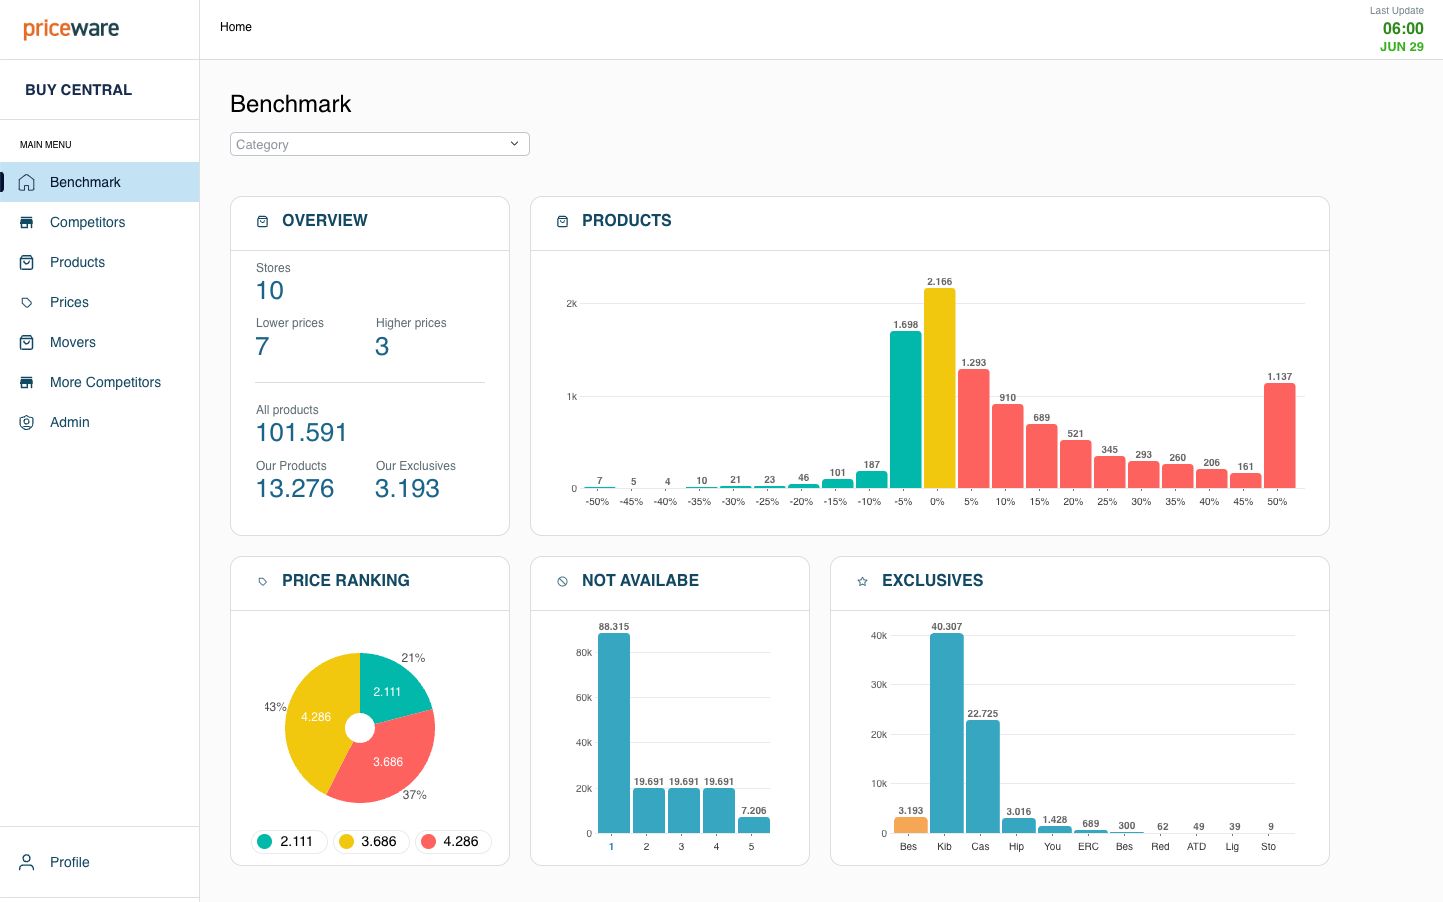Image resolution: width=1443 pixels, height=902 pixels.
Task: Click the Kib bar labeled 40.307
Action: coord(946,733)
